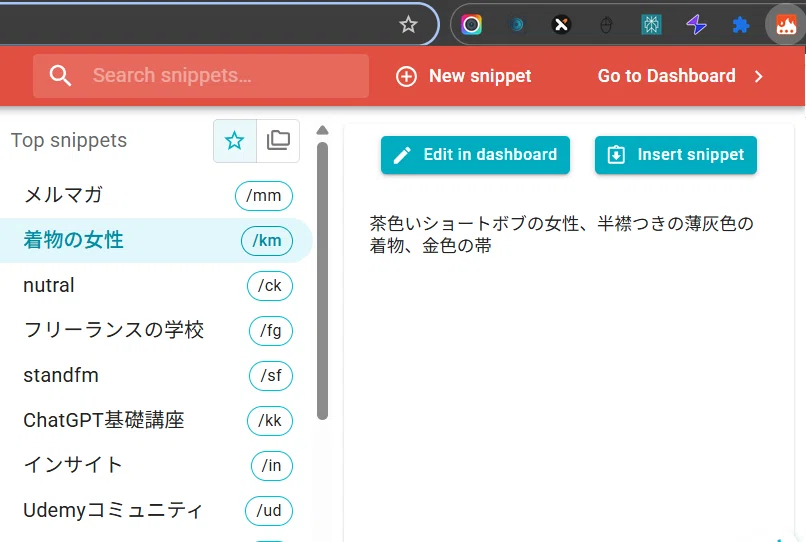The width and height of the screenshot is (806, 542).
Task: Click the /km shortcut badge
Action: tap(267, 241)
